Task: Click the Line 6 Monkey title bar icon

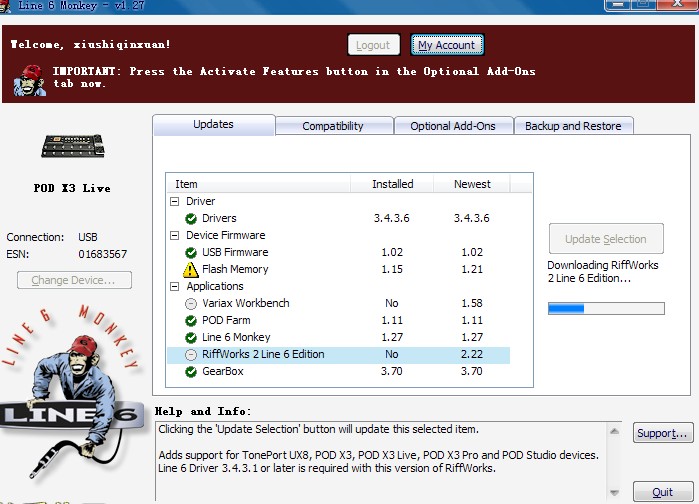Action: click(x=5, y=6)
